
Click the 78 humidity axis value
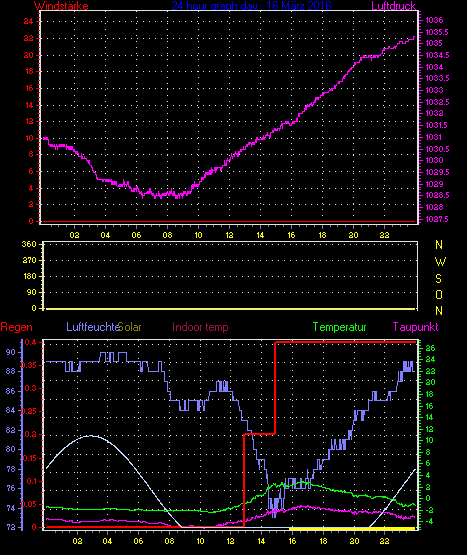(11, 469)
